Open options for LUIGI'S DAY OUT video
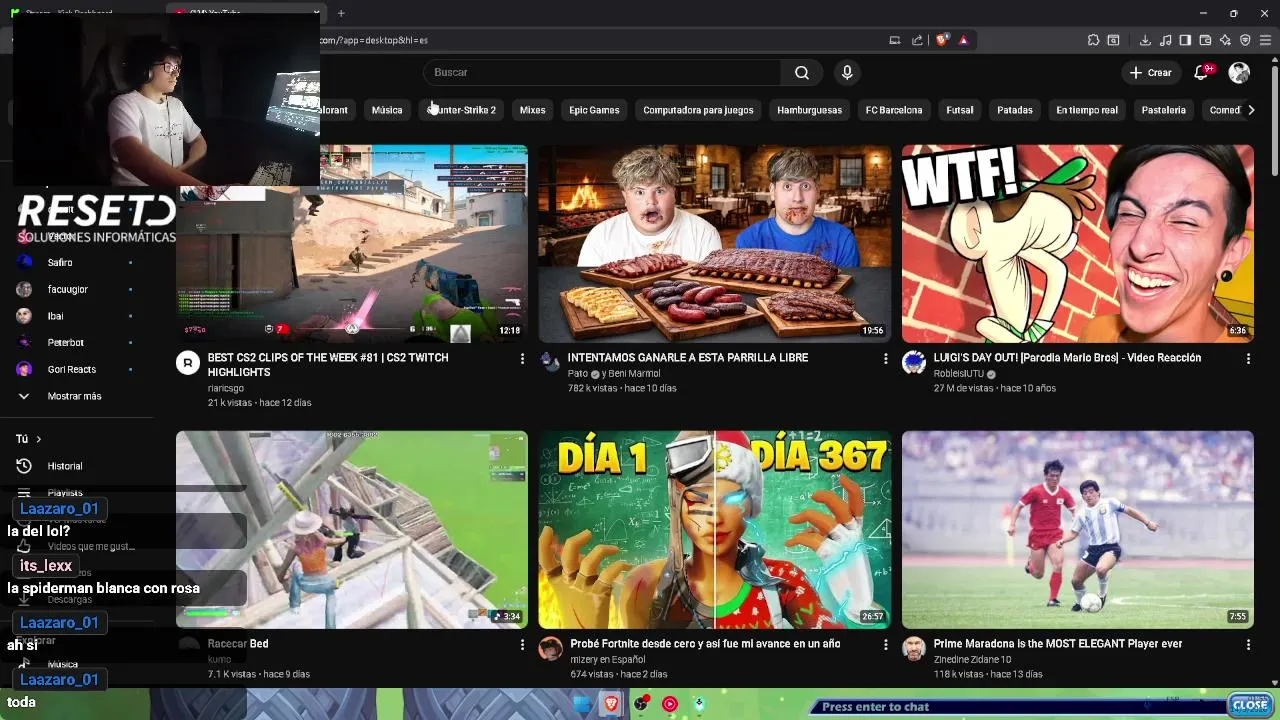1280x720 pixels. coord(1248,358)
